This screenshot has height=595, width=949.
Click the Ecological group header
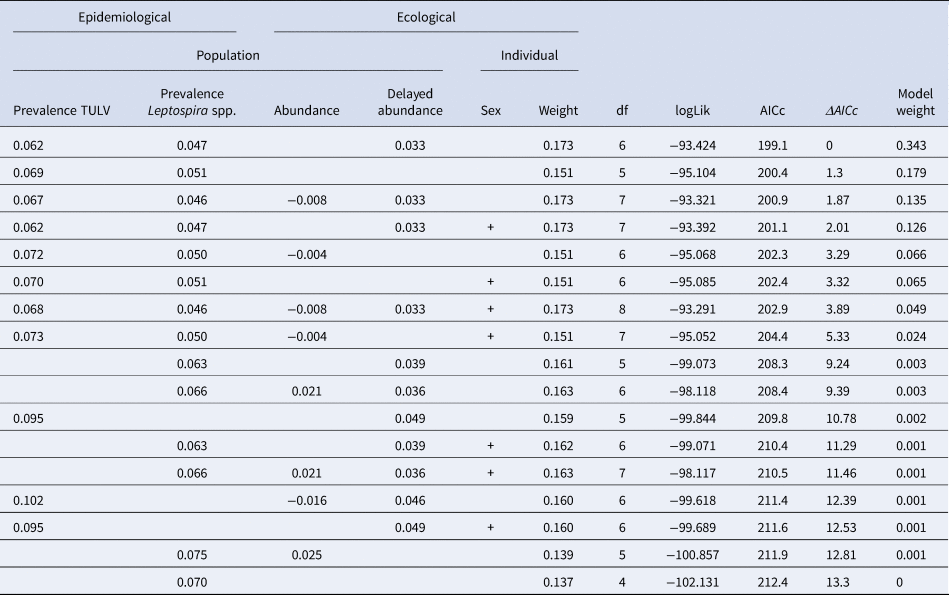pyautogui.click(x=425, y=17)
